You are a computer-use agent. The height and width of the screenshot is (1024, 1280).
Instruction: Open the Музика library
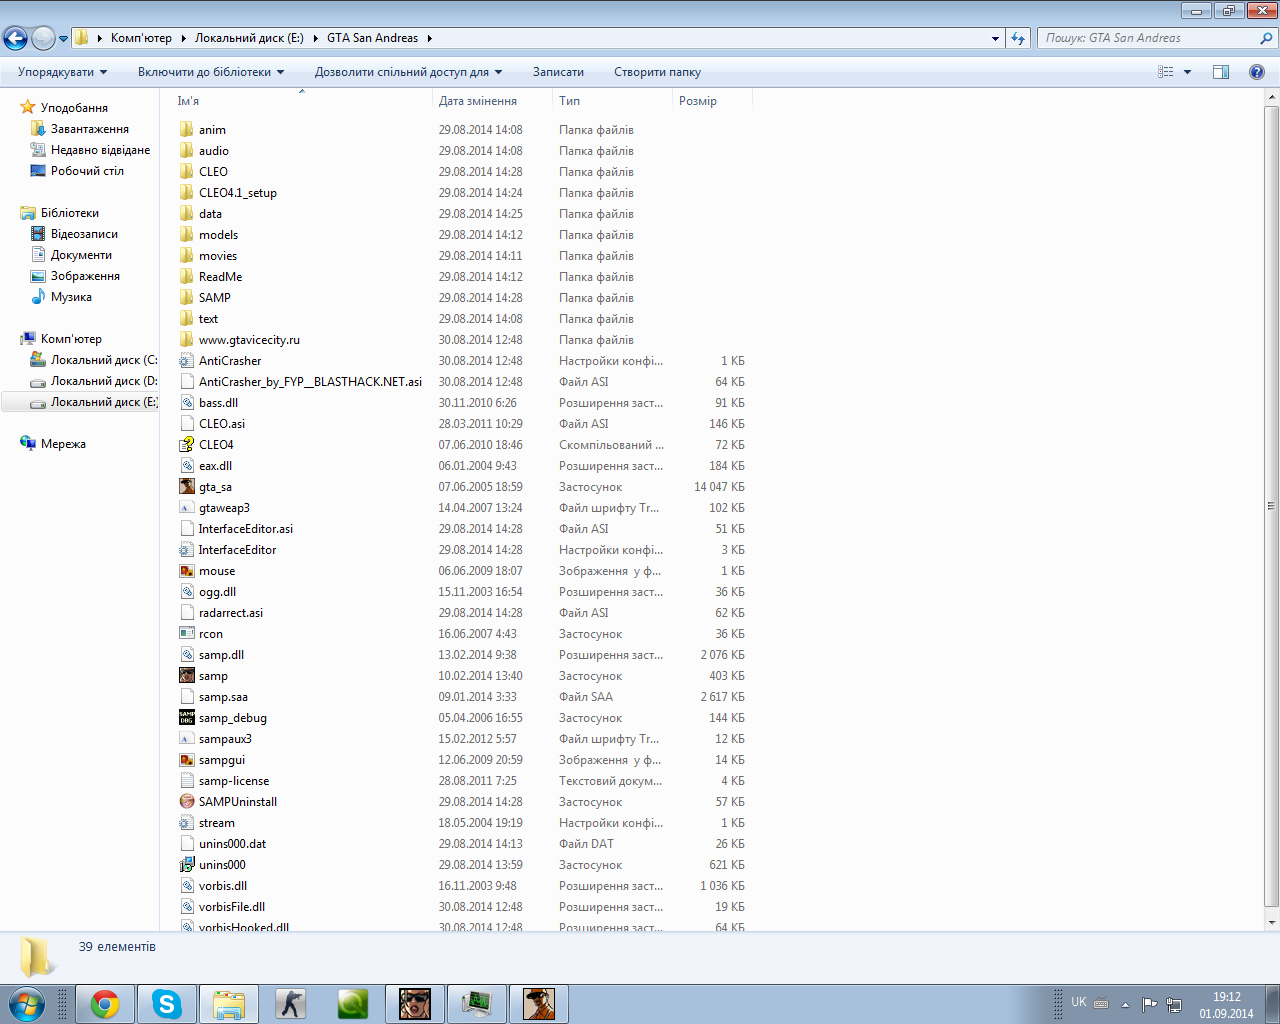tap(71, 297)
